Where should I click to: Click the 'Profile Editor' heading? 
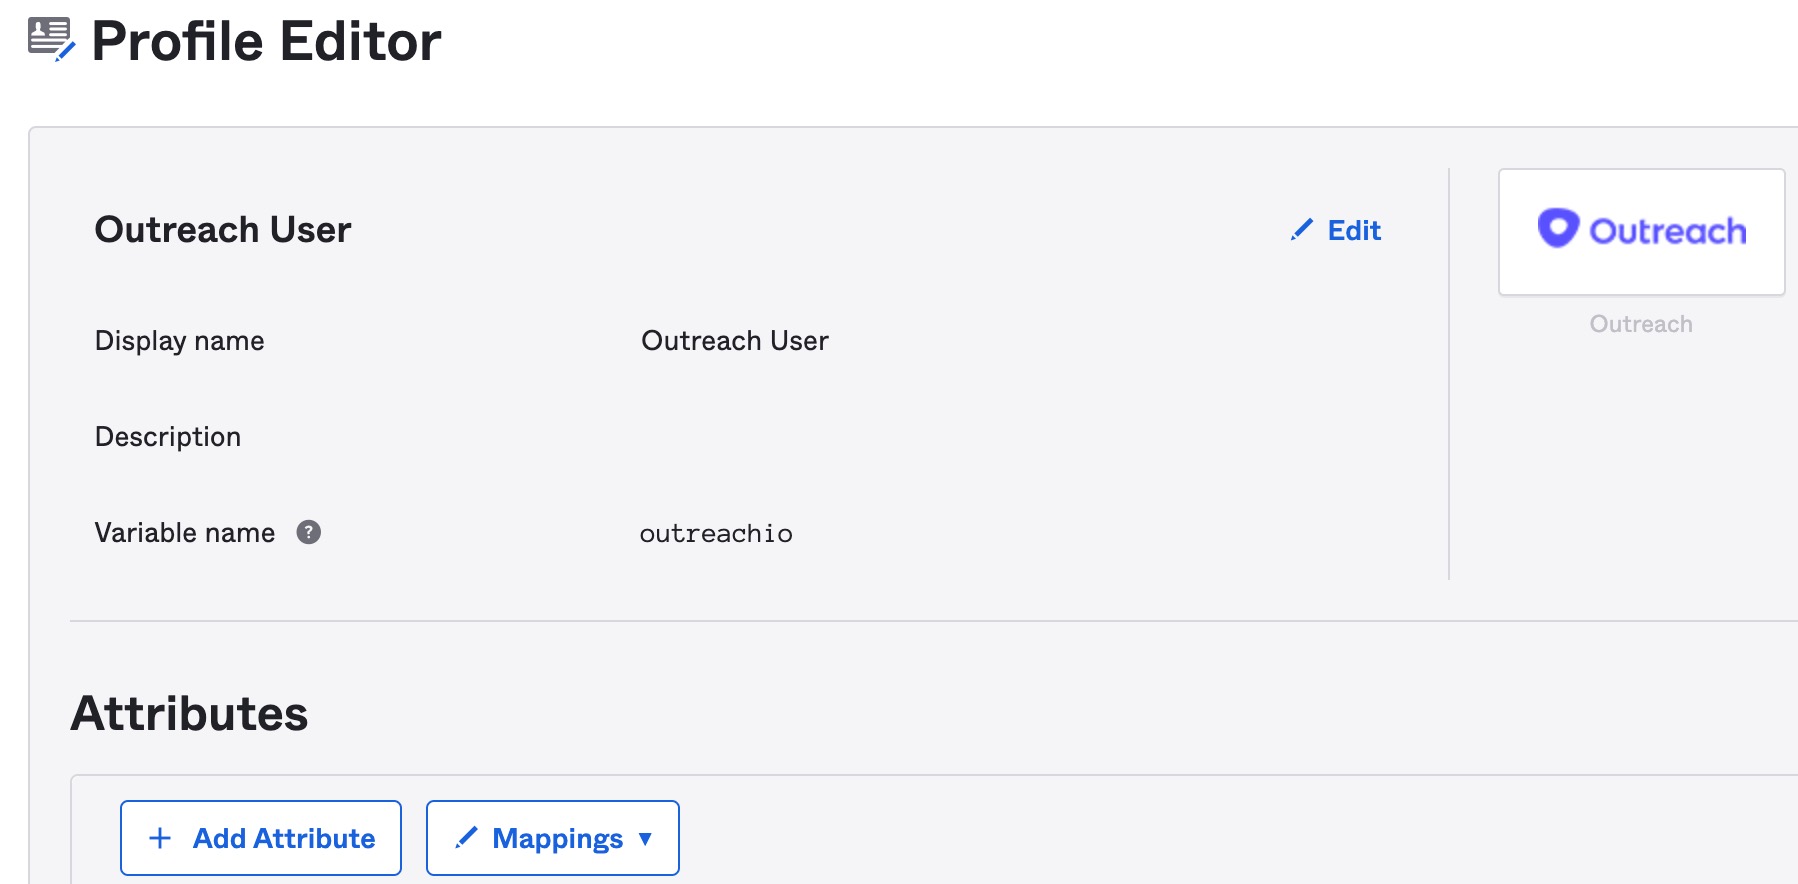click(266, 41)
